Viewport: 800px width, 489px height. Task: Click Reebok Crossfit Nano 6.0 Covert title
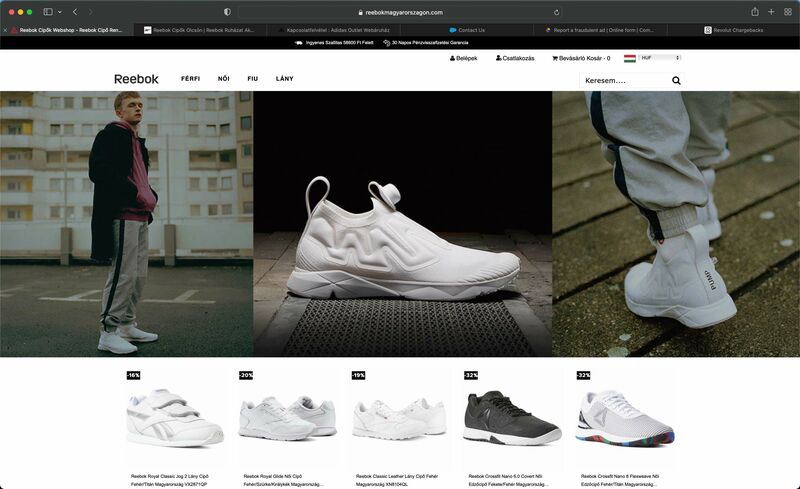pyautogui.click(x=509, y=480)
